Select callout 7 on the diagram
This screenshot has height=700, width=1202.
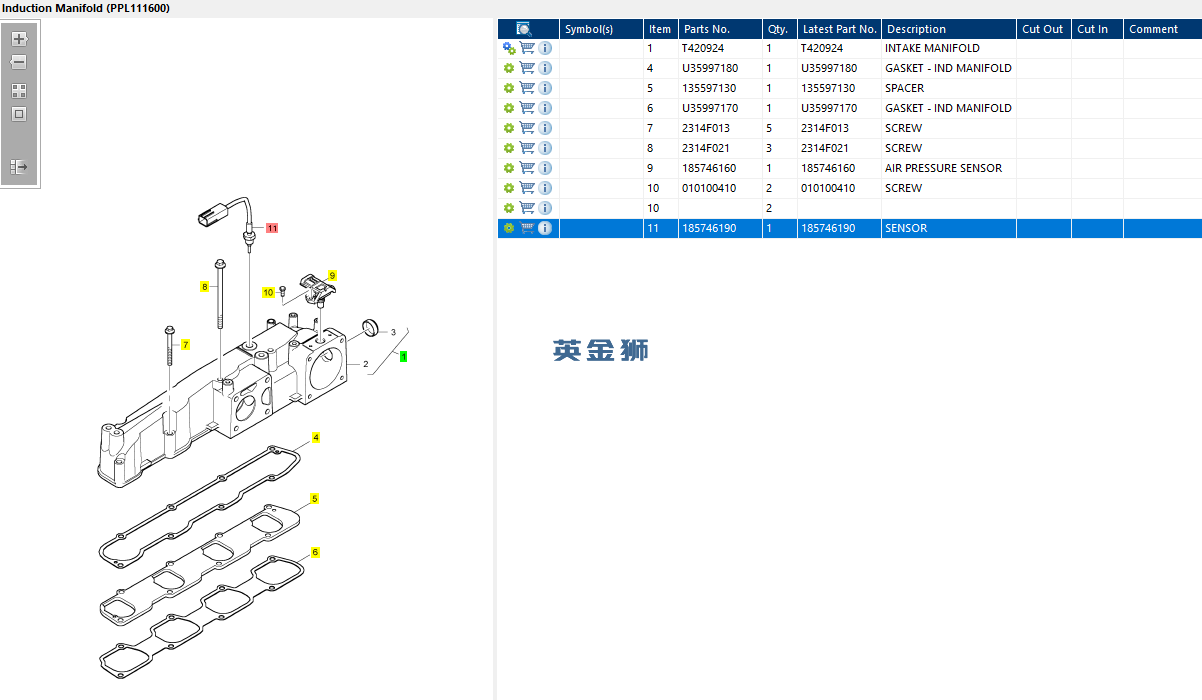click(185, 345)
